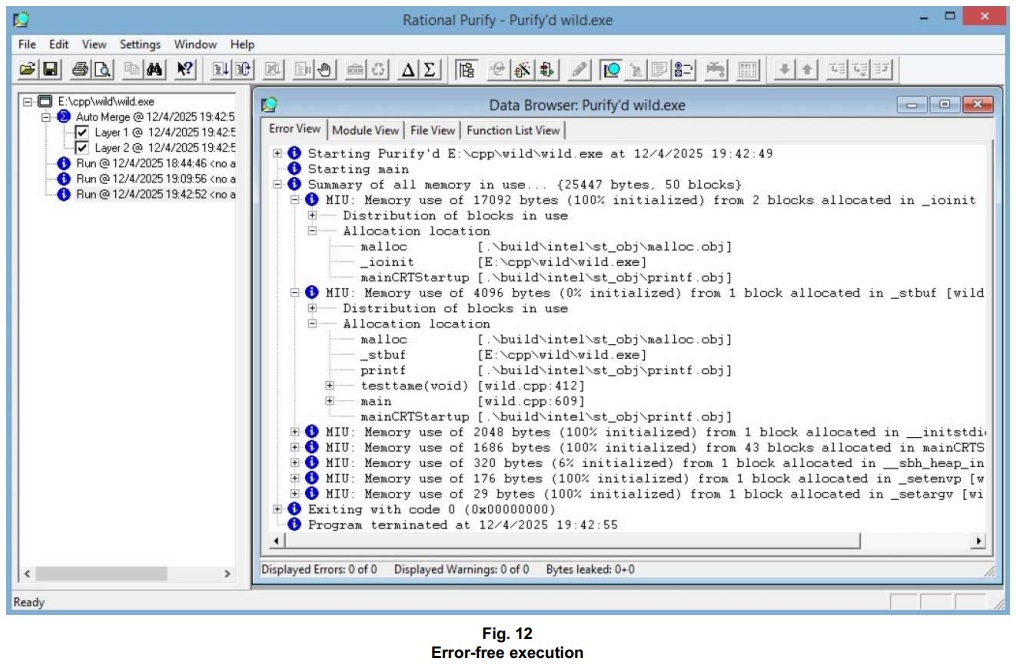
Task: Select the Run at 19:09:56 entry
Action: click(155, 179)
